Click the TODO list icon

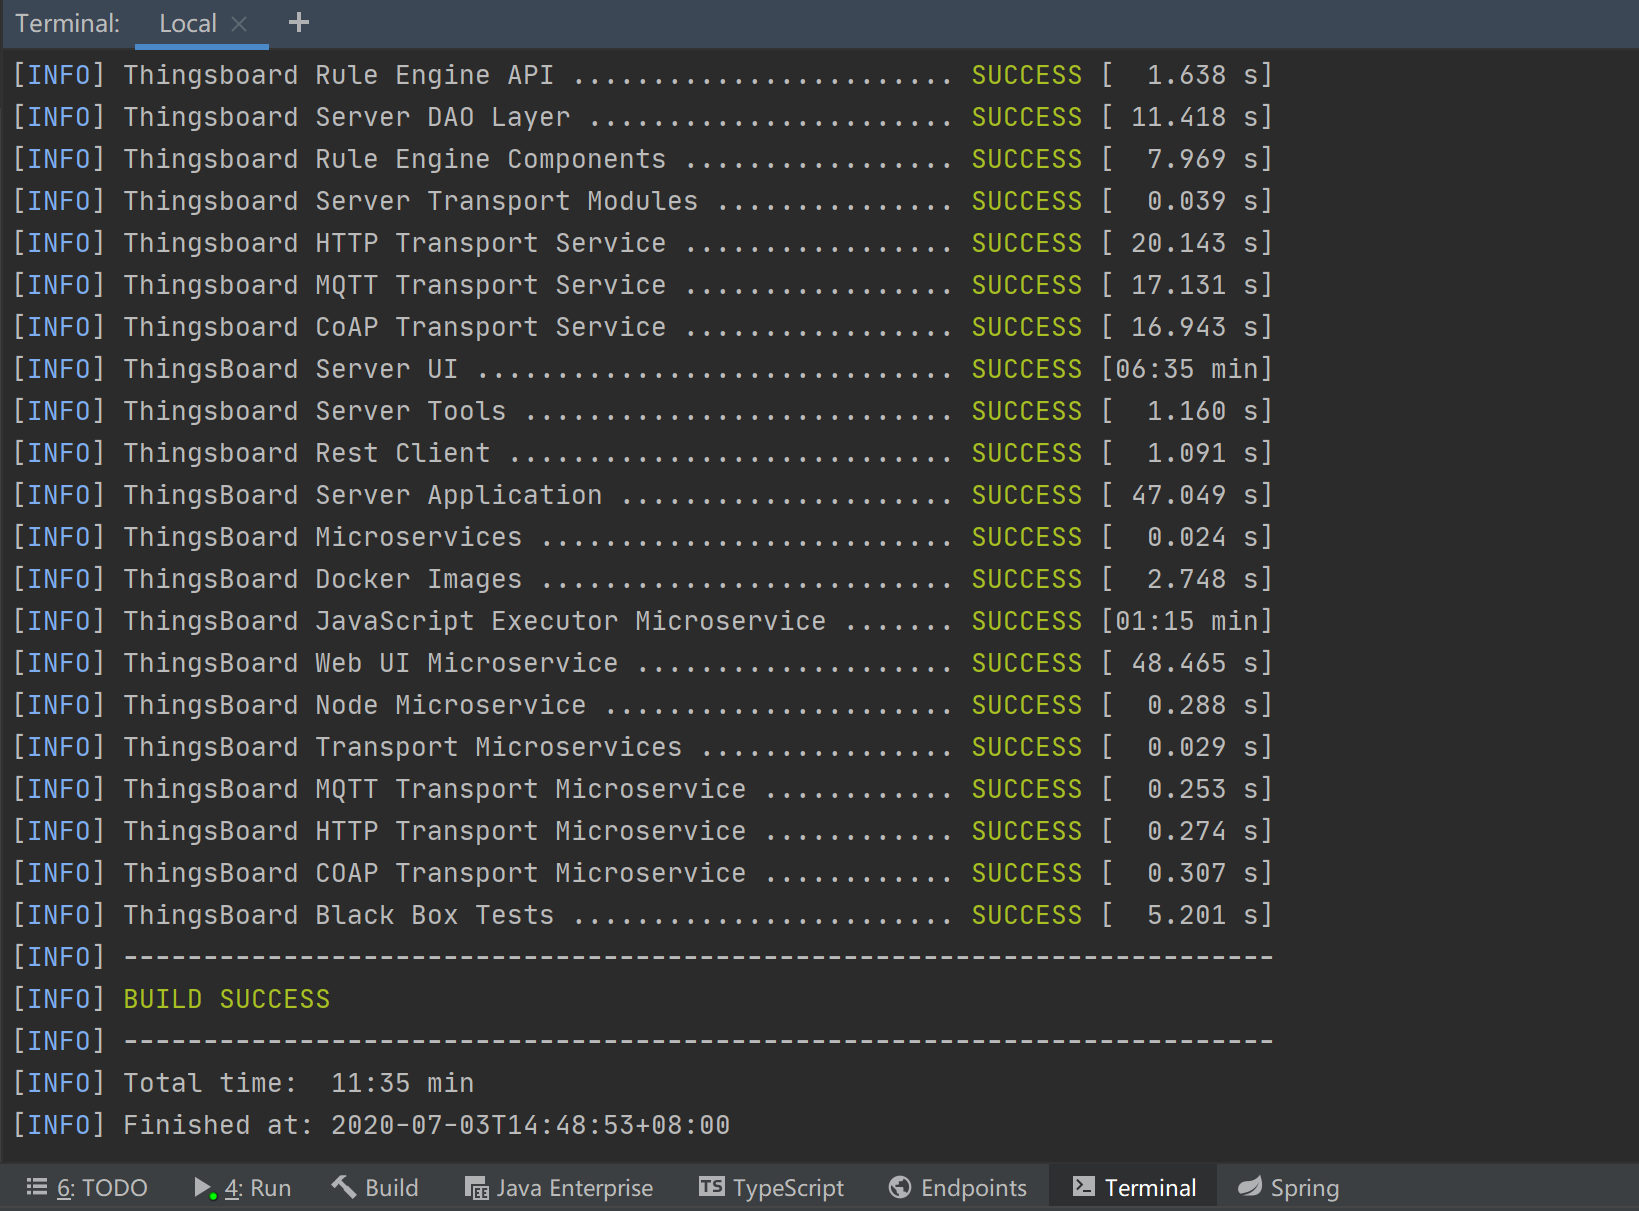click(37, 1187)
